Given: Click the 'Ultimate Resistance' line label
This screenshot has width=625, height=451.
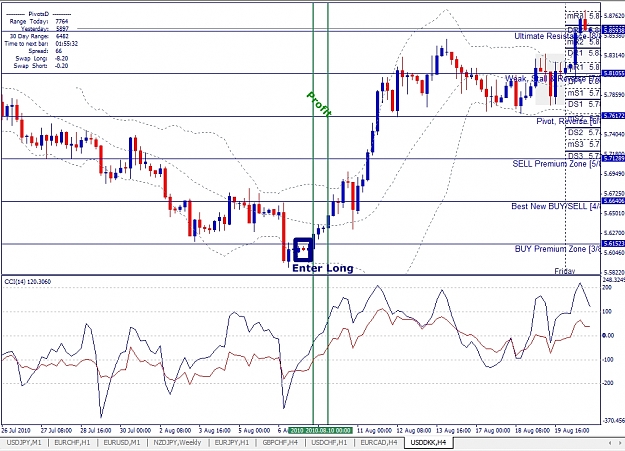Looking at the screenshot, I should (557, 36).
